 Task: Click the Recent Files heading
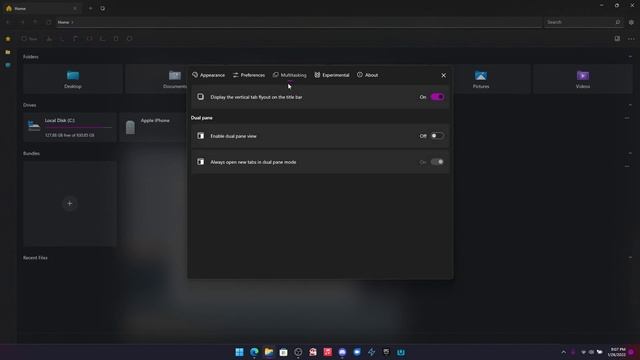(x=35, y=258)
